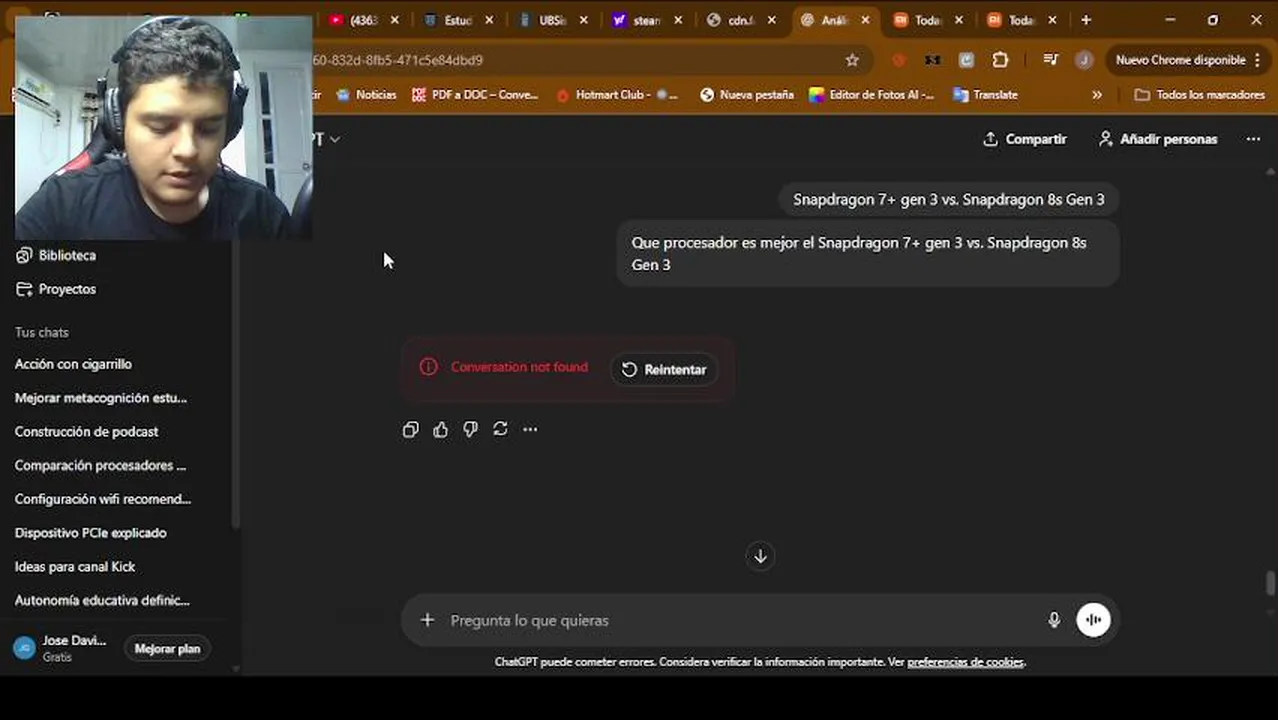This screenshot has height=720, width=1278.
Task: Click the plus icon to attach files
Action: pos(427,620)
